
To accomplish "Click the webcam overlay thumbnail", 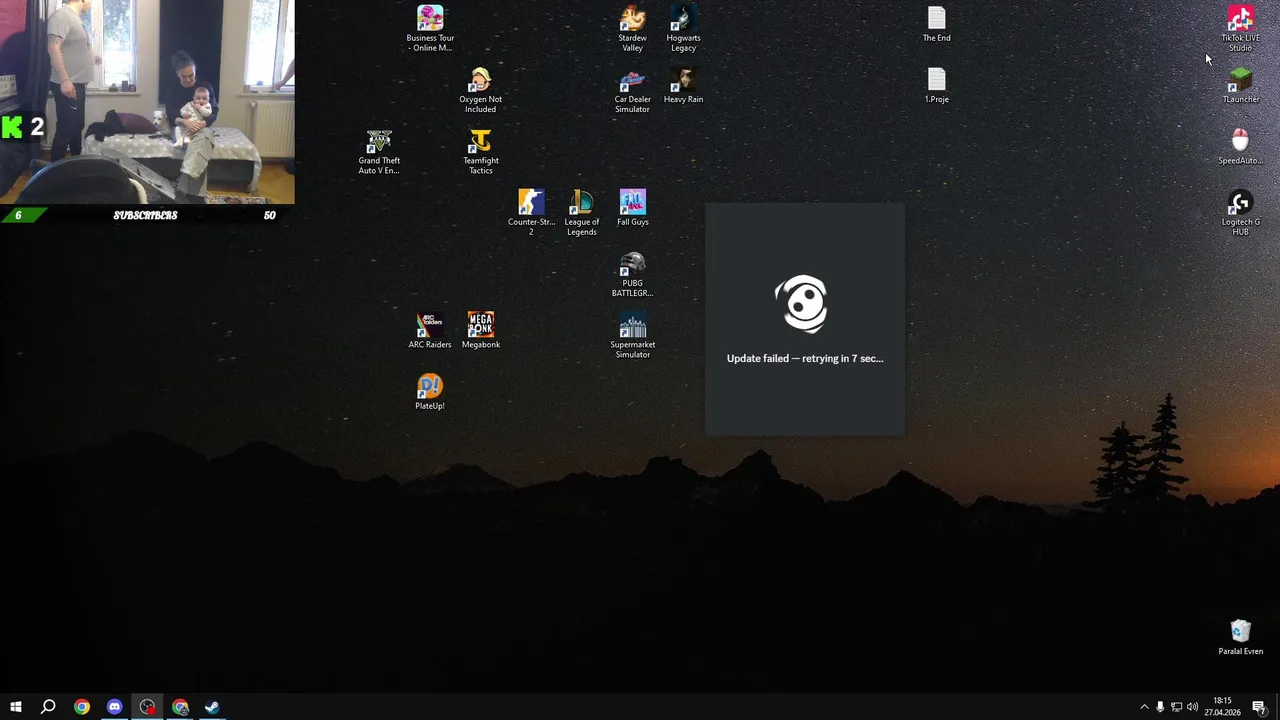I will point(147,102).
